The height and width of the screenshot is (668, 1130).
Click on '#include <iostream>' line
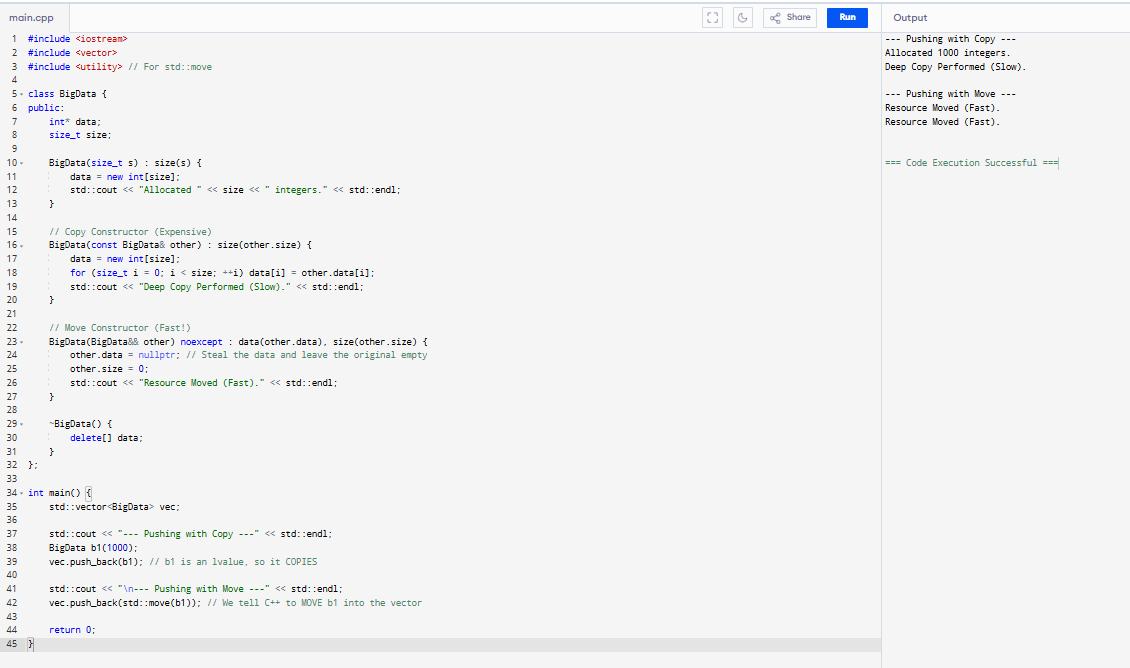(78, 39)
